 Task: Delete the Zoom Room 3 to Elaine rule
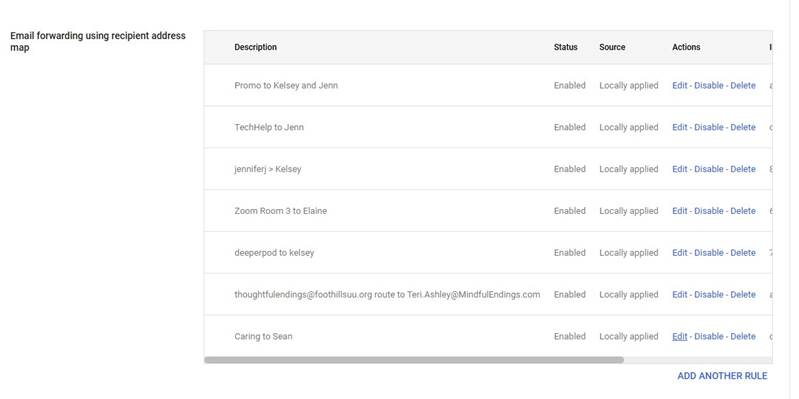742,211
